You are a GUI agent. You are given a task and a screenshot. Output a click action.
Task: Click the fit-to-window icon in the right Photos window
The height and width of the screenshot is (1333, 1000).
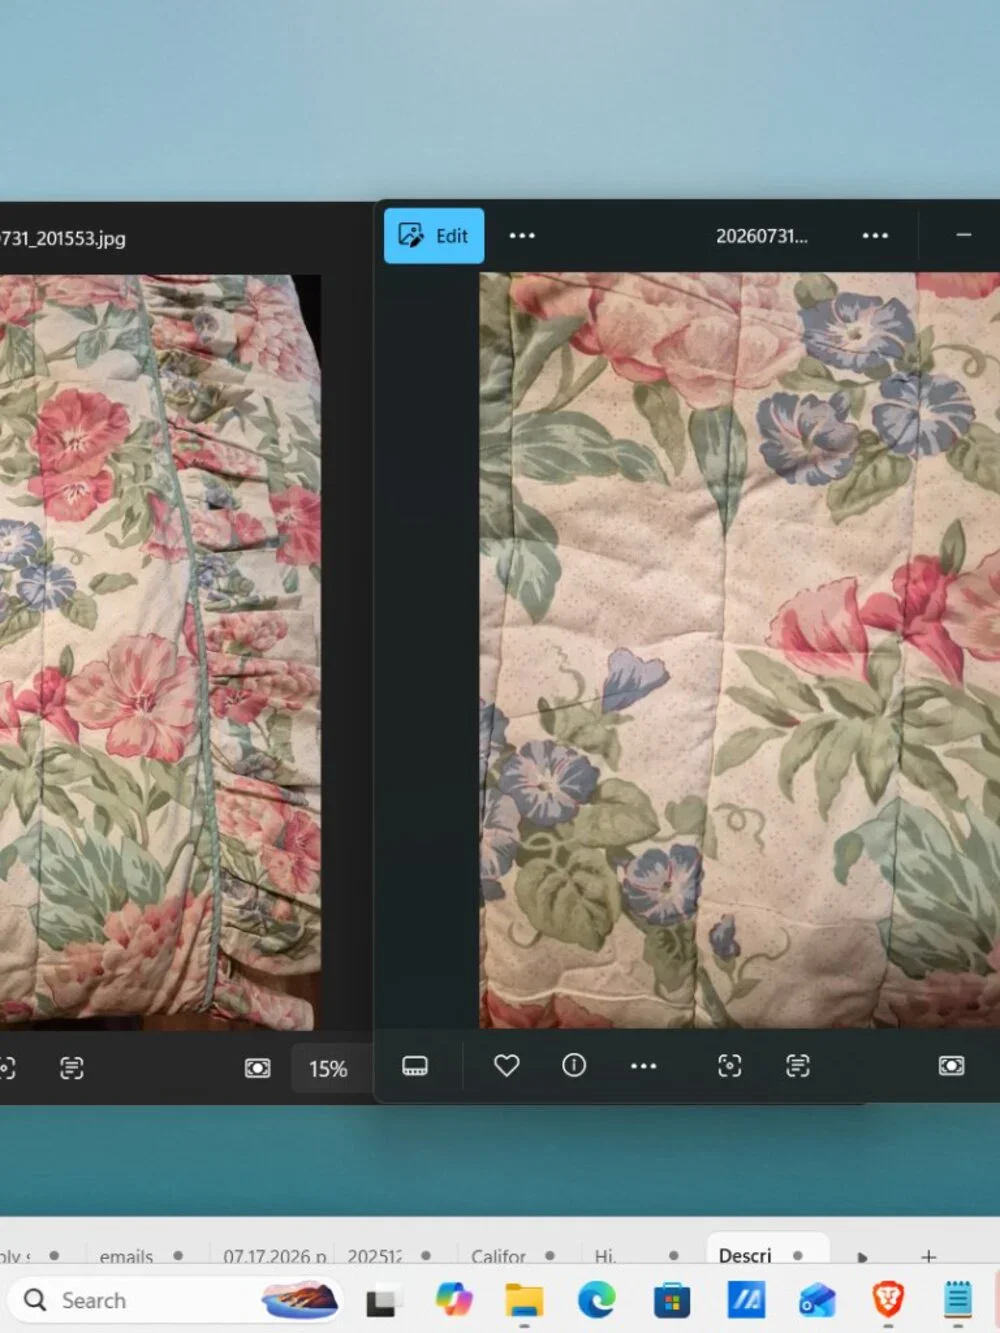click(952, 1066)
